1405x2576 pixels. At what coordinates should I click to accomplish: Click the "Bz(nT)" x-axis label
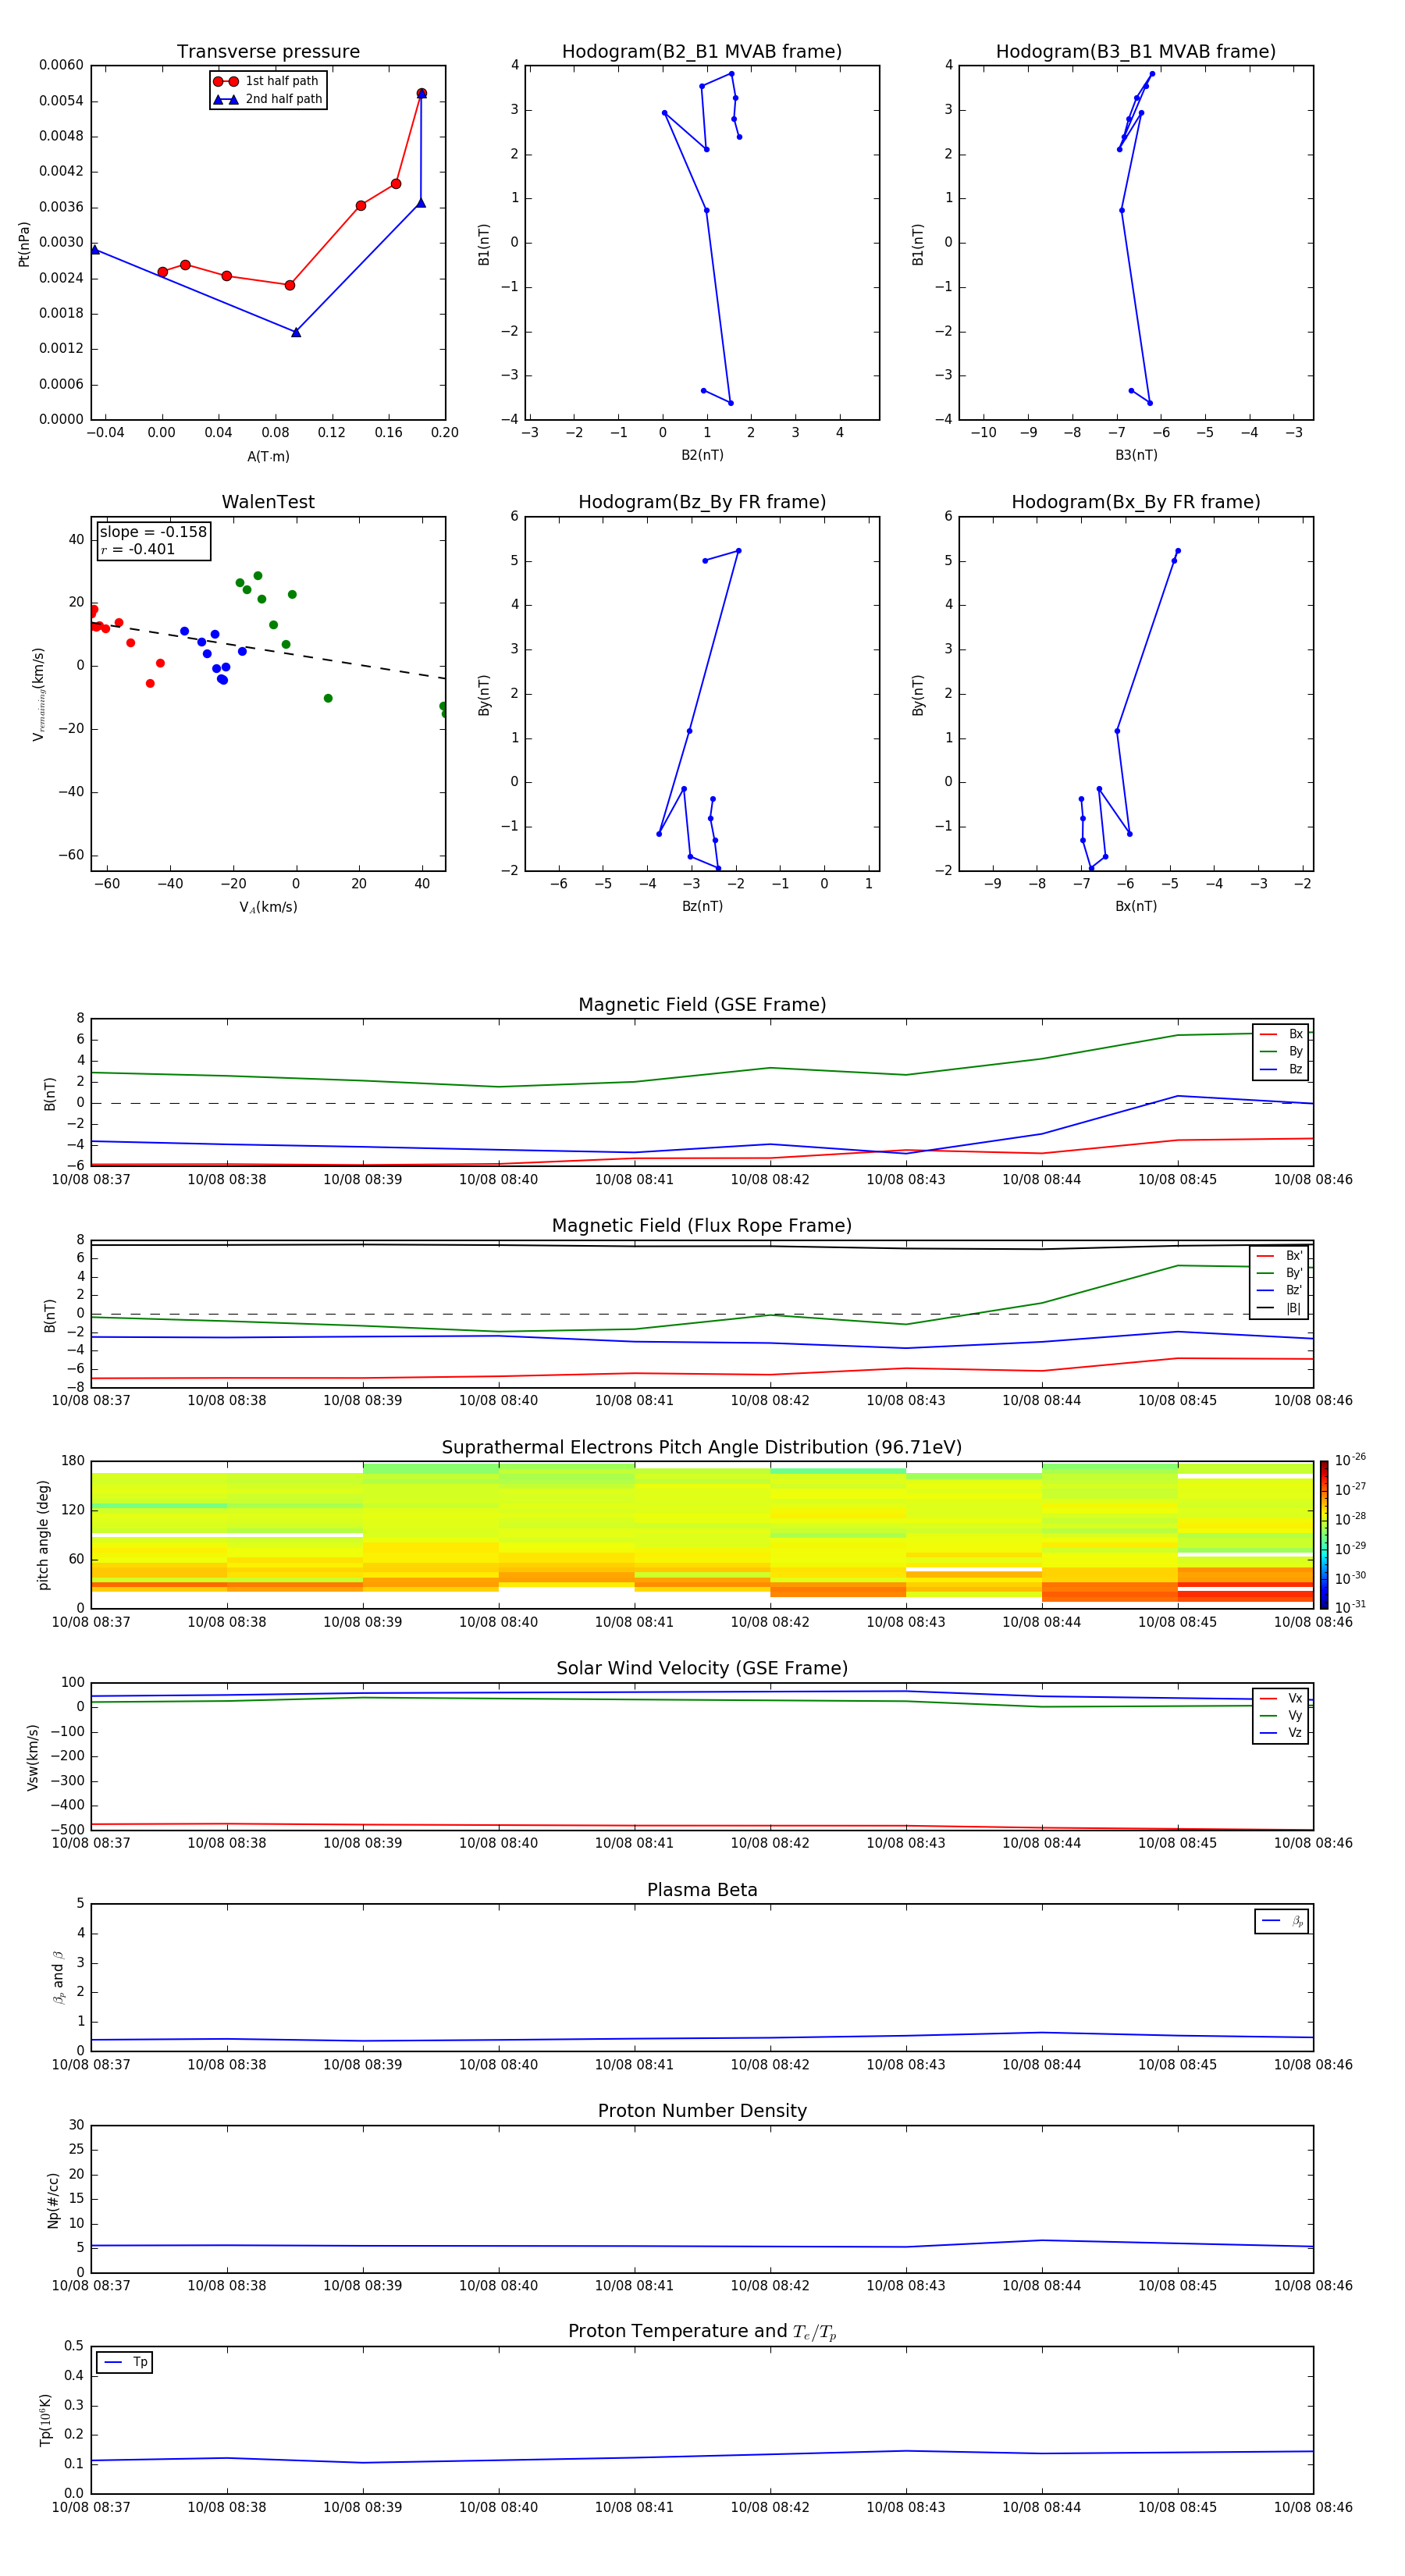tap(702, 907)
